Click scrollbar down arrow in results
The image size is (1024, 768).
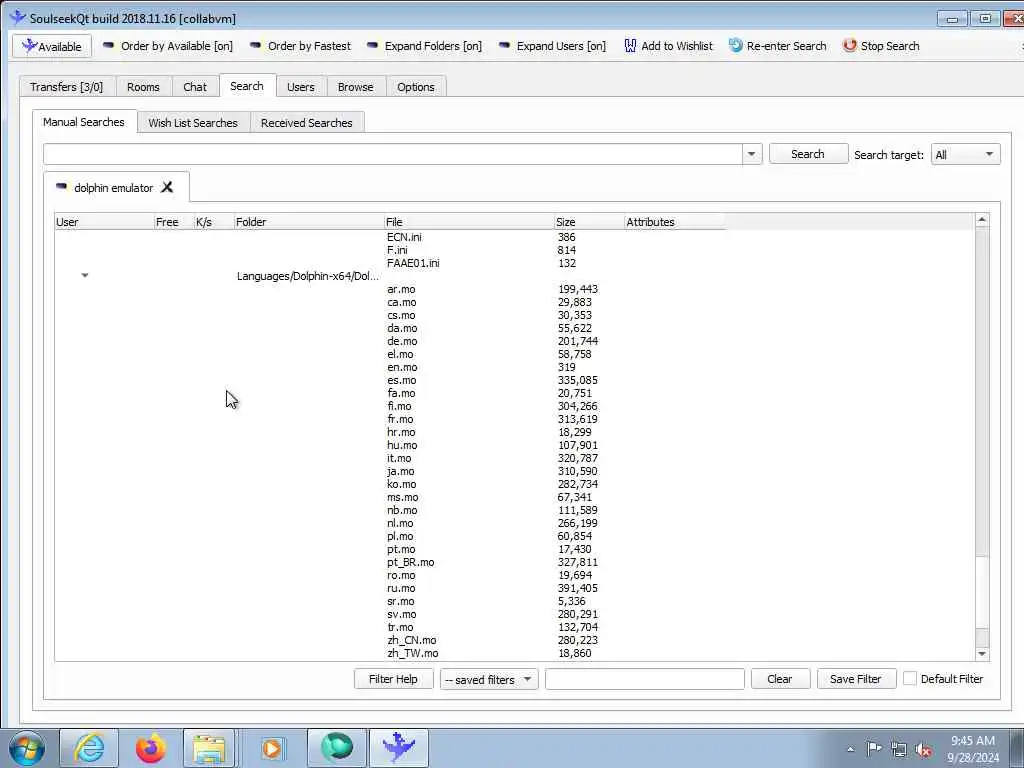coord(982,654)
